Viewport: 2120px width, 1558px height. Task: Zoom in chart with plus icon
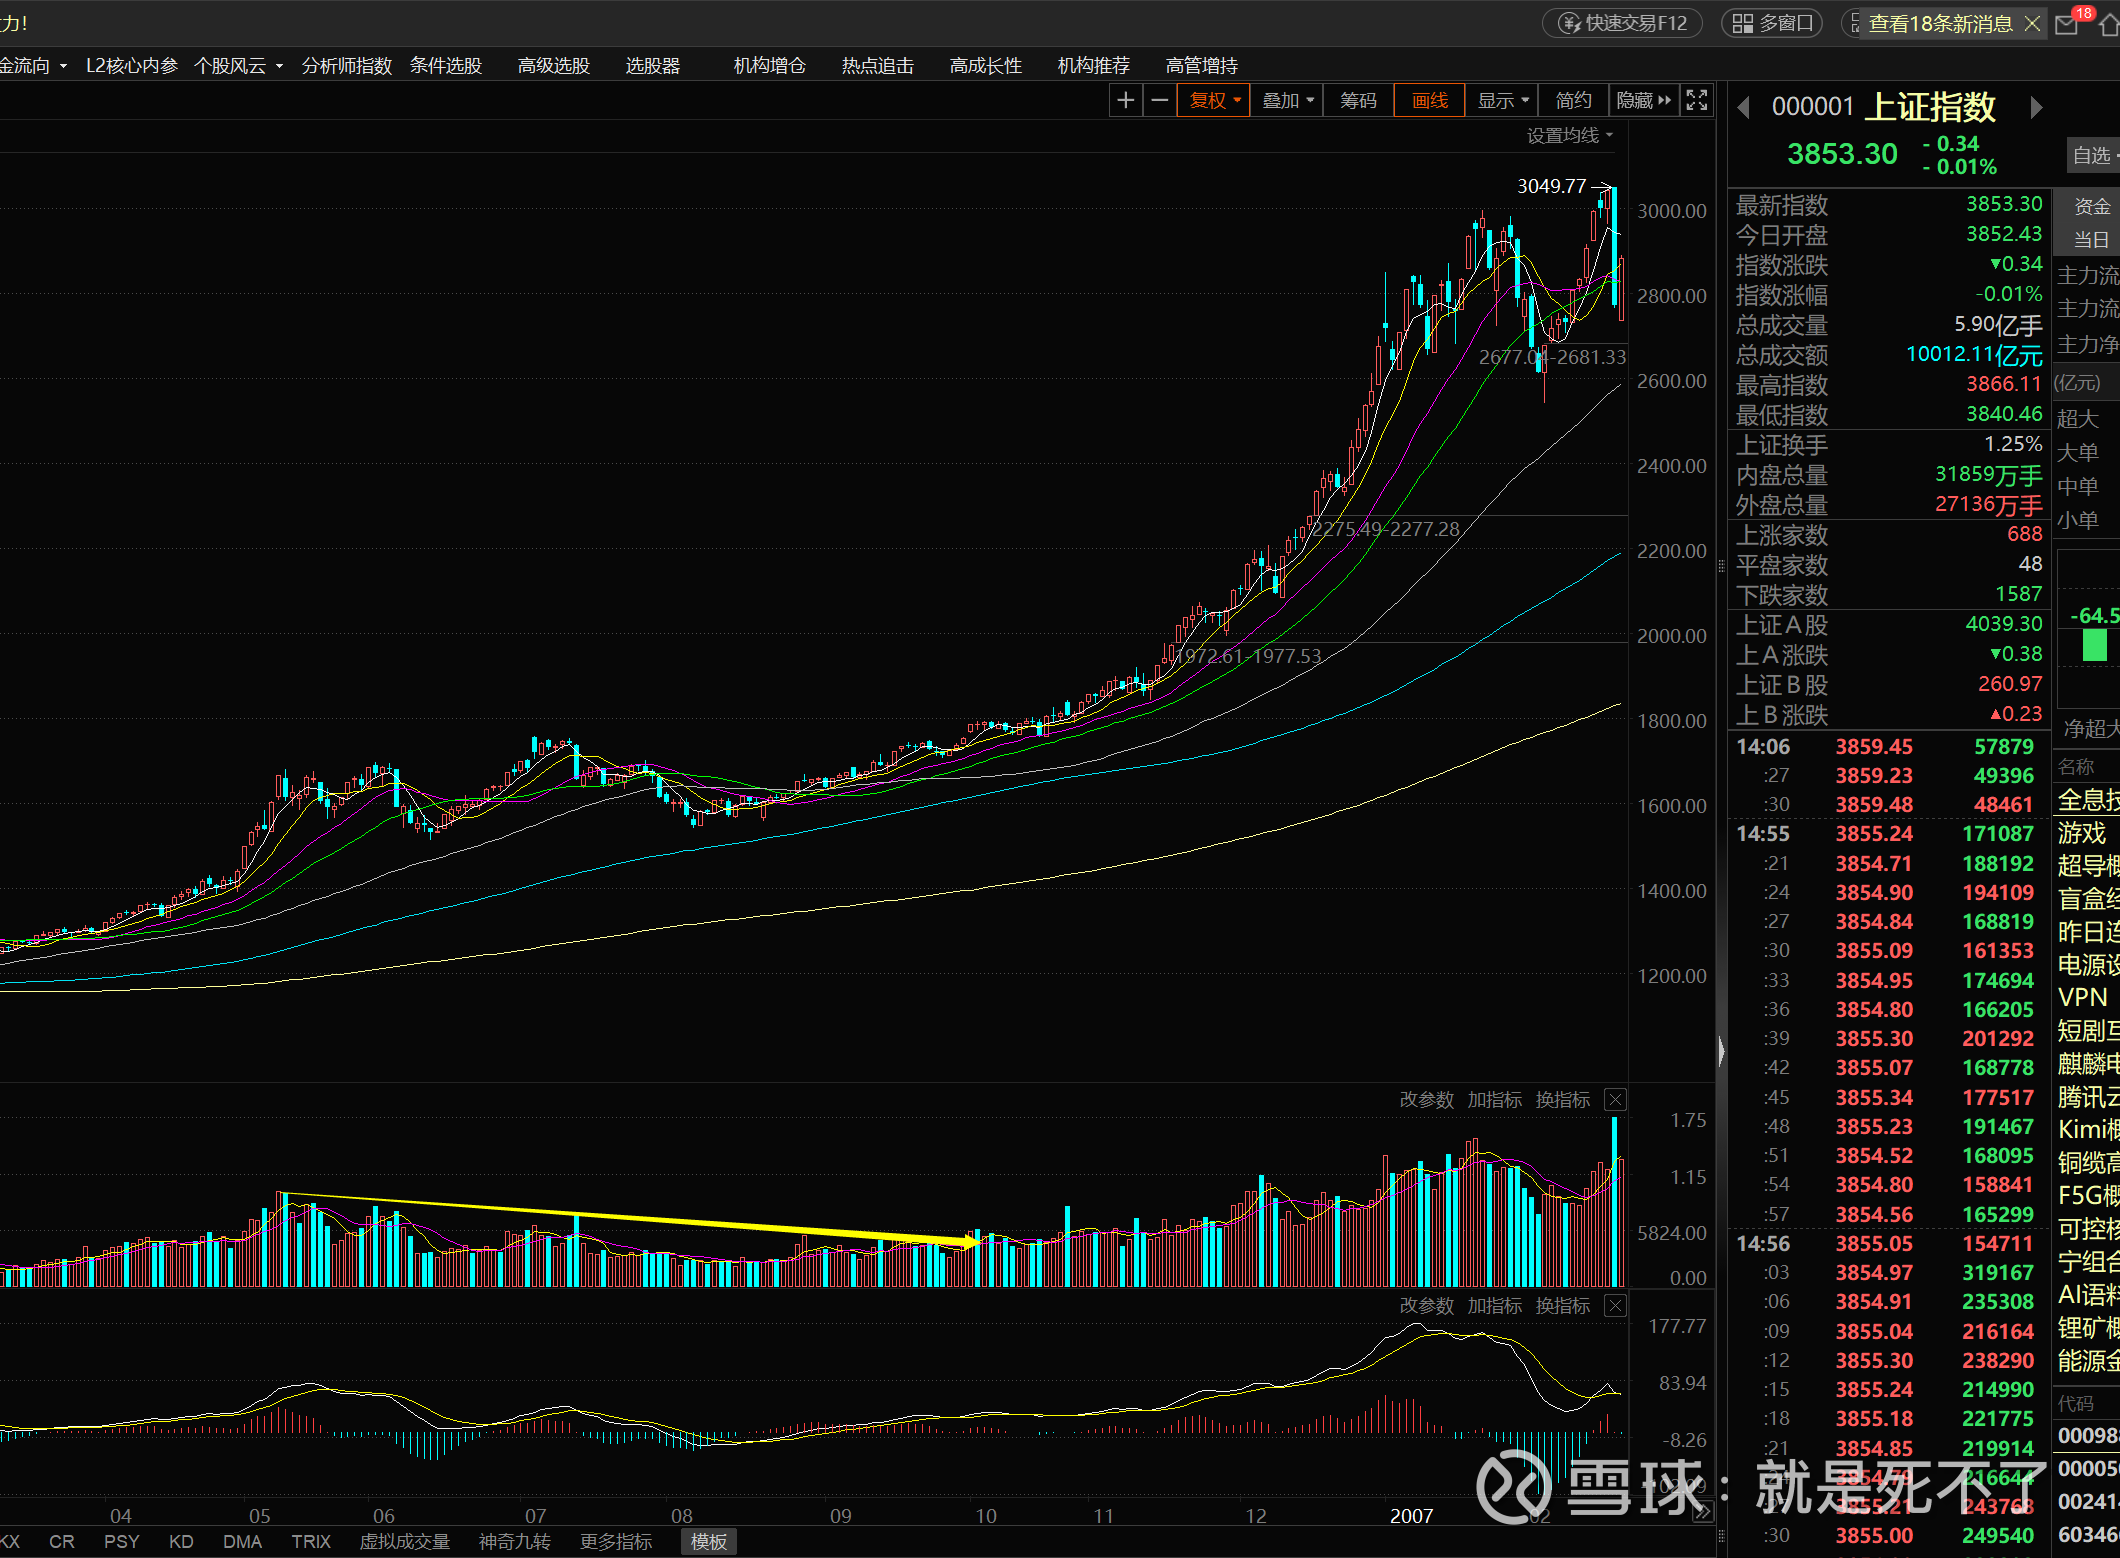pos(1126,100)
